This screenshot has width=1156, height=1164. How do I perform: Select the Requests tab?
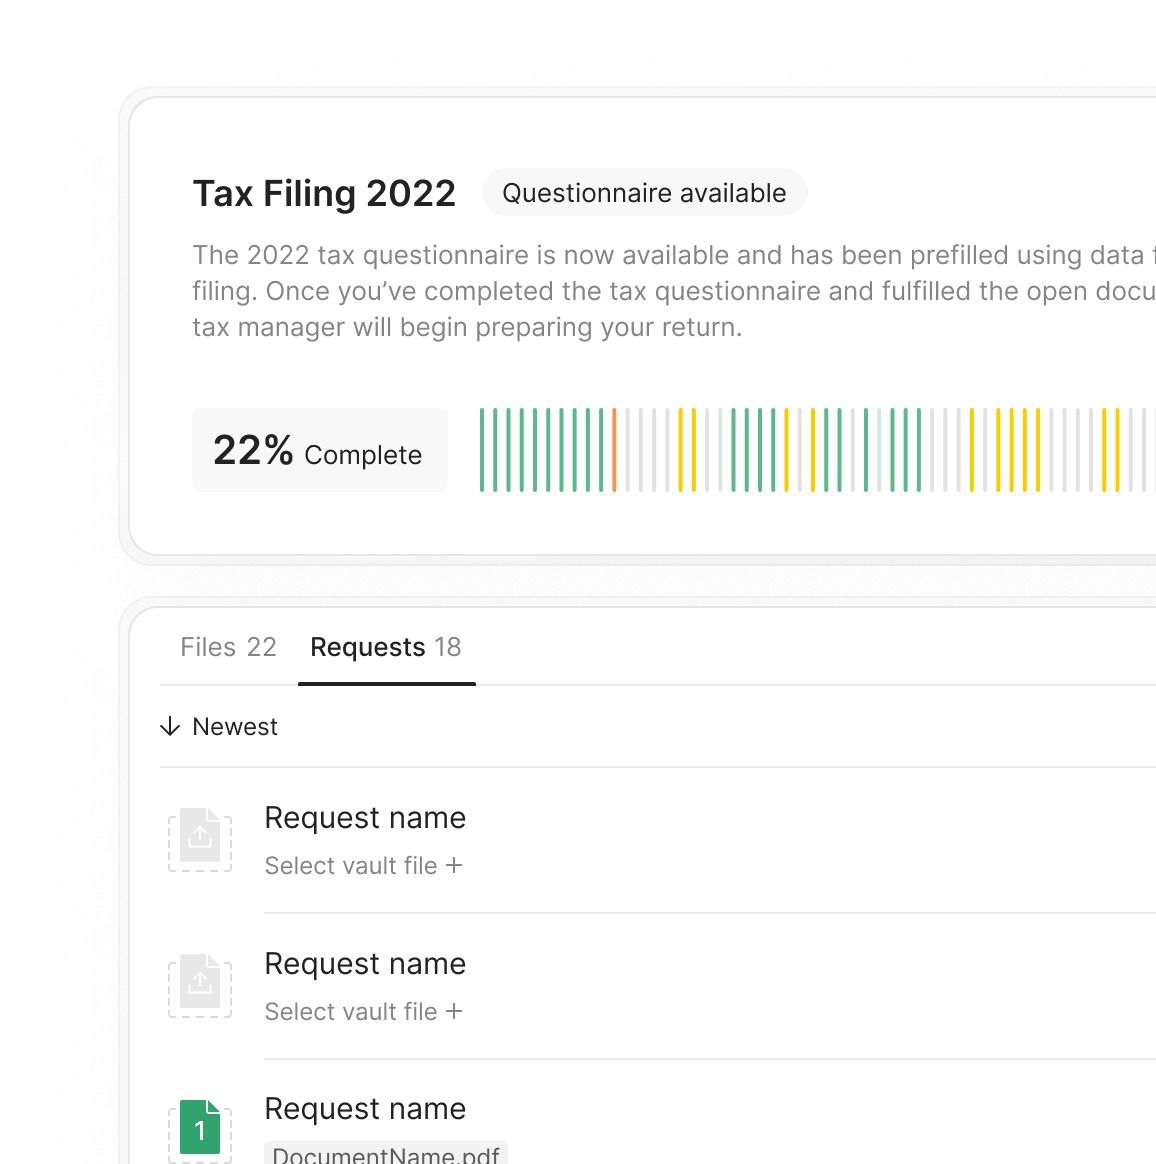(x=386, y=647)
